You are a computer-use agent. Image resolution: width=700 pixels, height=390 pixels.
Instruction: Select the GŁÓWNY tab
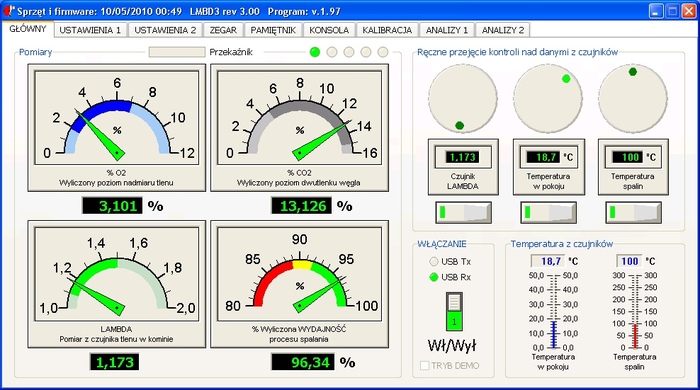coord(28,29)
